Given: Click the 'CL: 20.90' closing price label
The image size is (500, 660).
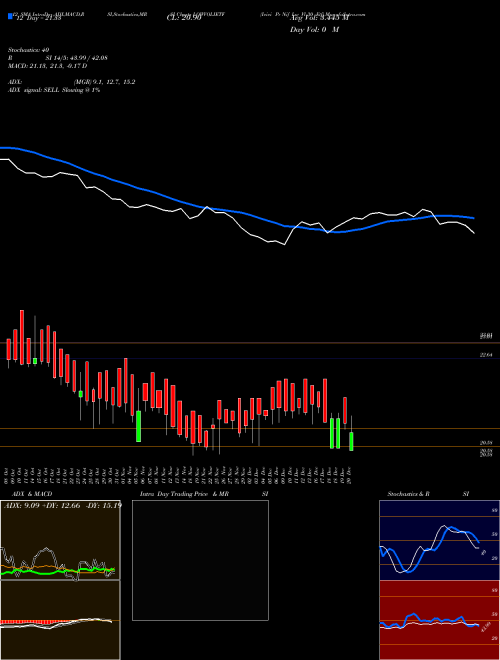Looking at the screenshot, I should 184,17.
